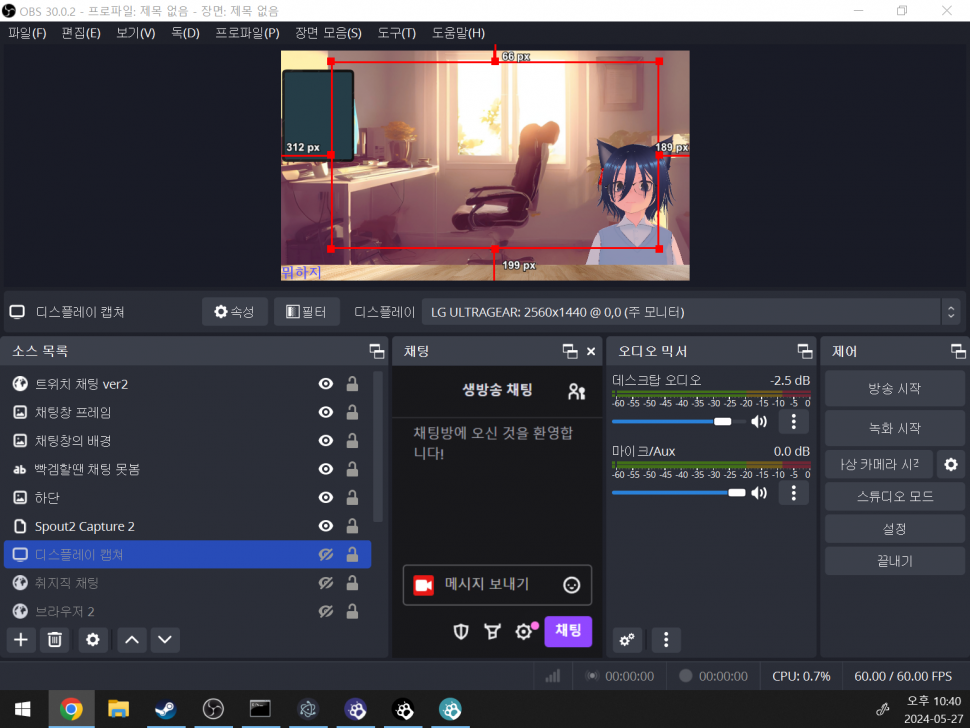
Task: Open chat settings gear icon
Action: (525, 632)
